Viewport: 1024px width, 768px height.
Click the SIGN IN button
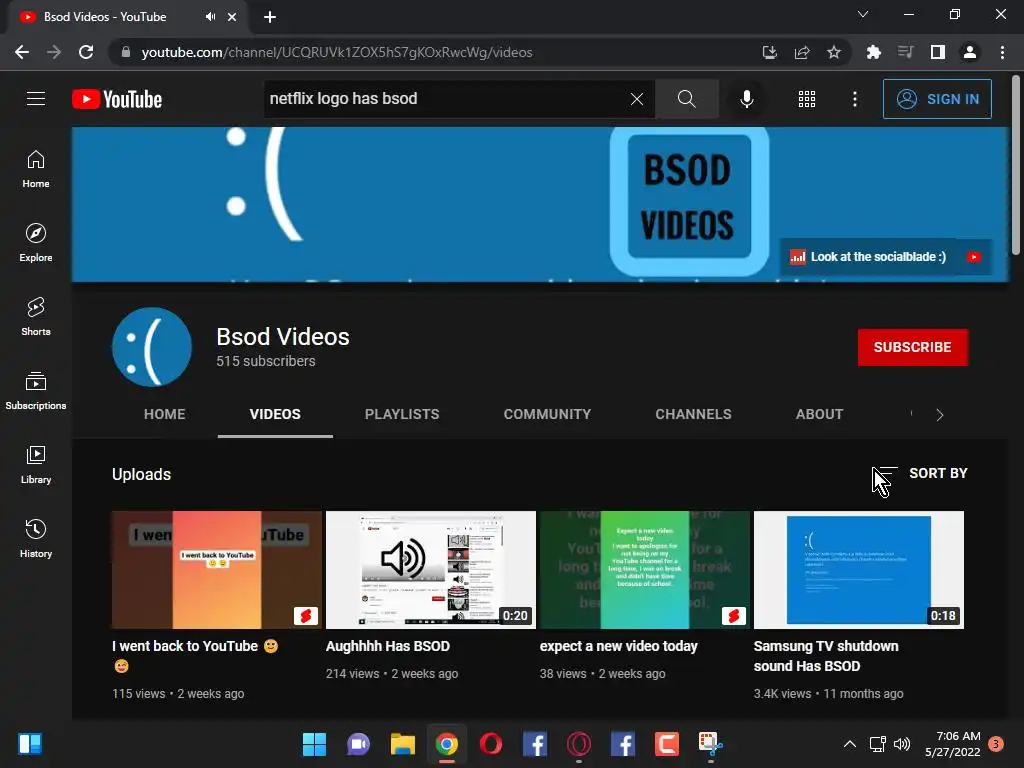(x=937, y=99)
